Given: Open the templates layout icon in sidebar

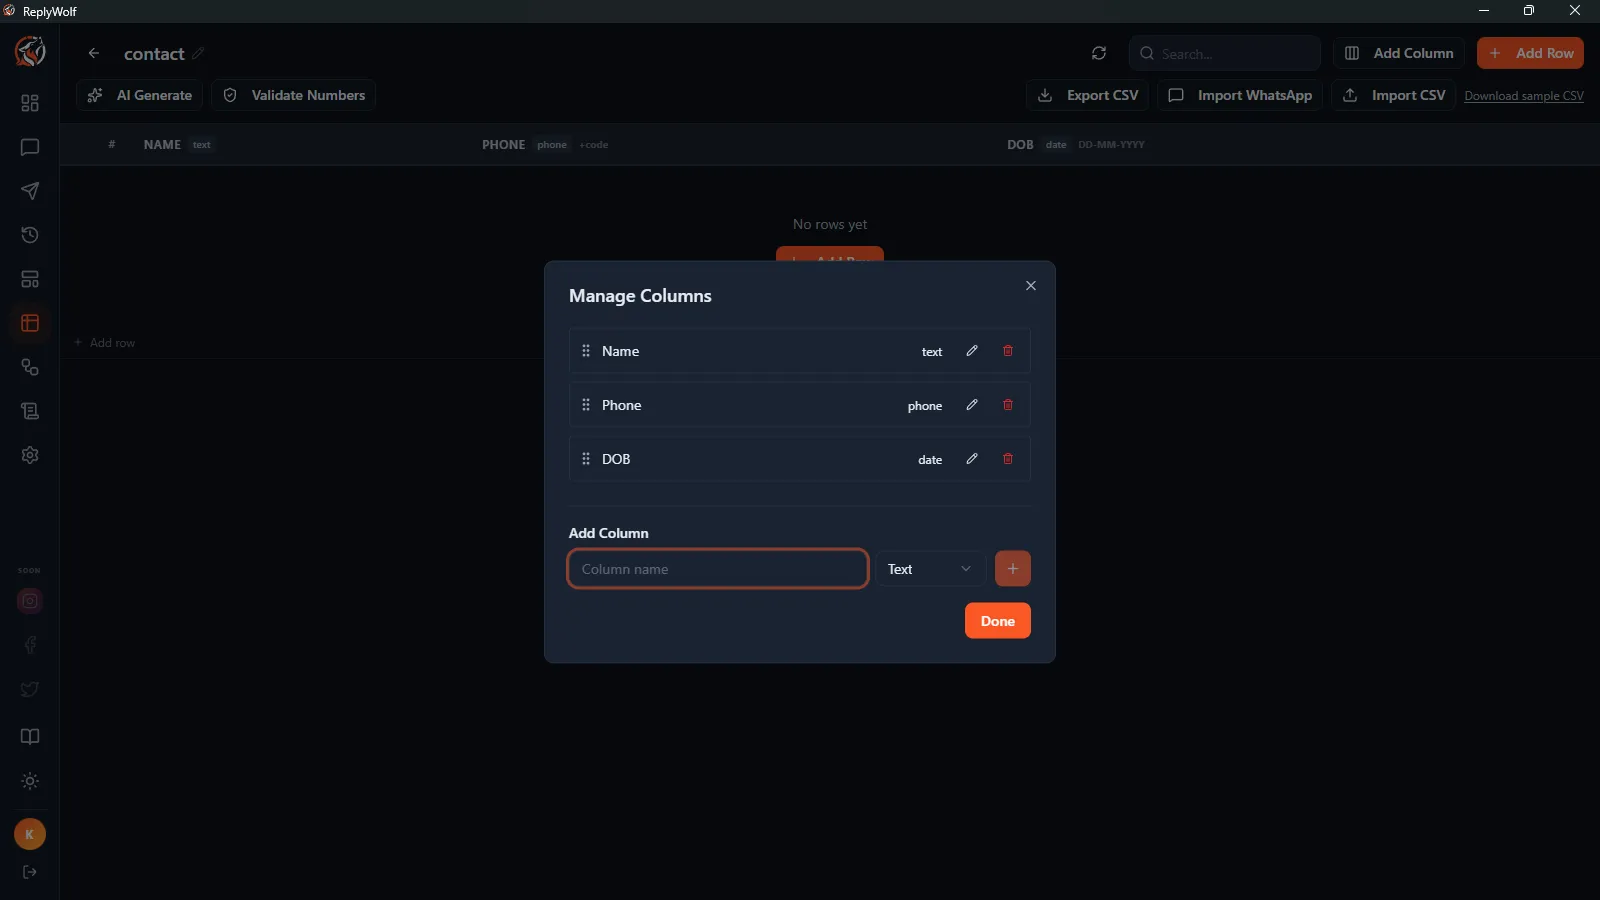Looking at the screenshot, I should point(30,279).
